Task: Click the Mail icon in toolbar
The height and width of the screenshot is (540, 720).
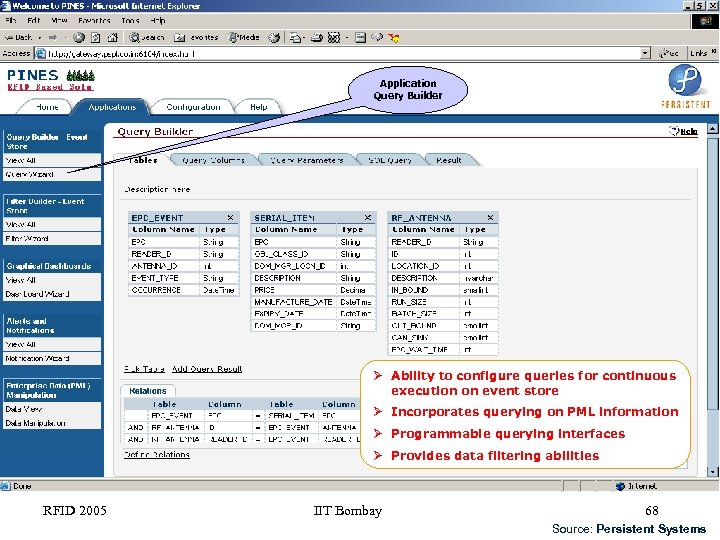Action: [x=295, y=38]
